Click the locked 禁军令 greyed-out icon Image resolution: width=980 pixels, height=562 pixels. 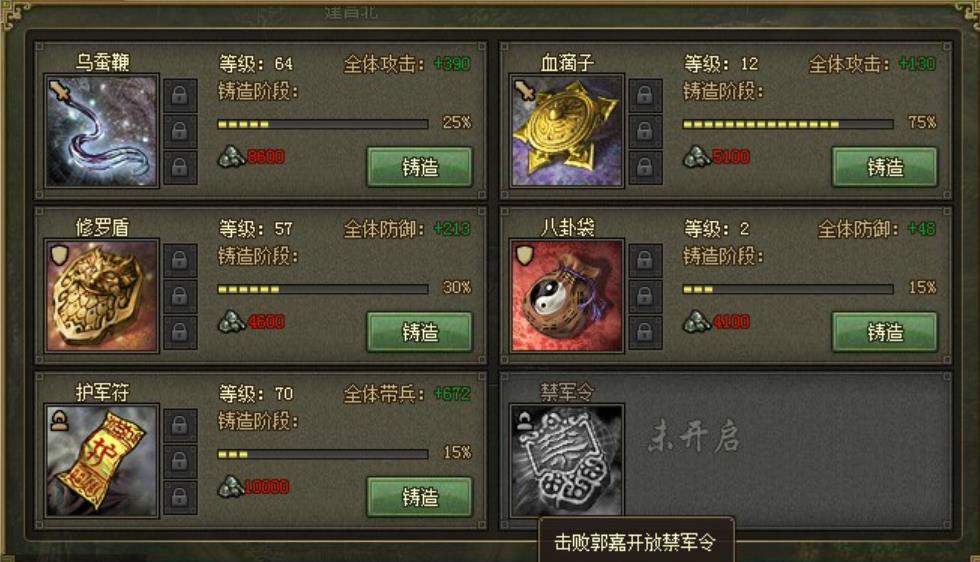(x=567, y=461)
